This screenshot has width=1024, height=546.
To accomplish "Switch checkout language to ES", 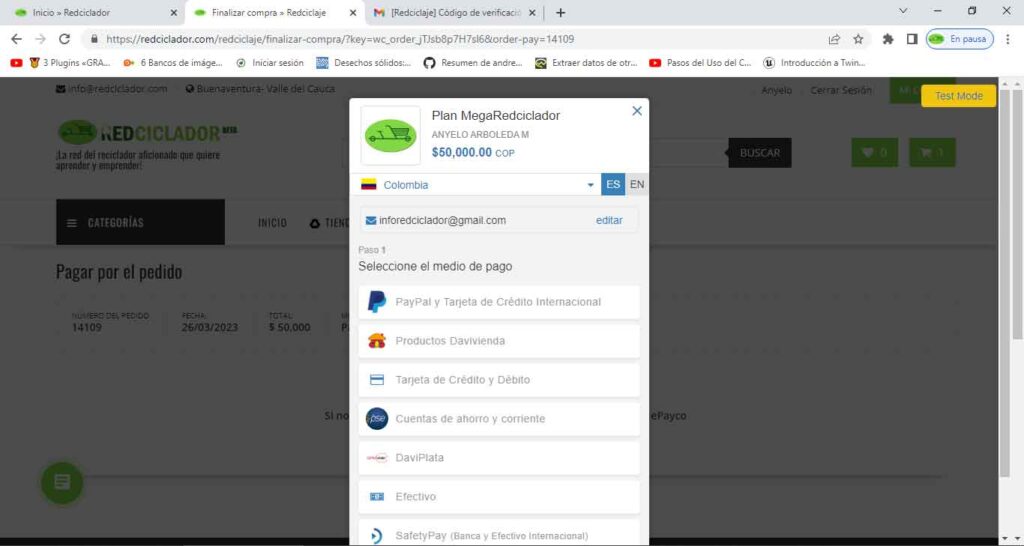I will pyautogui.click(x=612, y=185).
